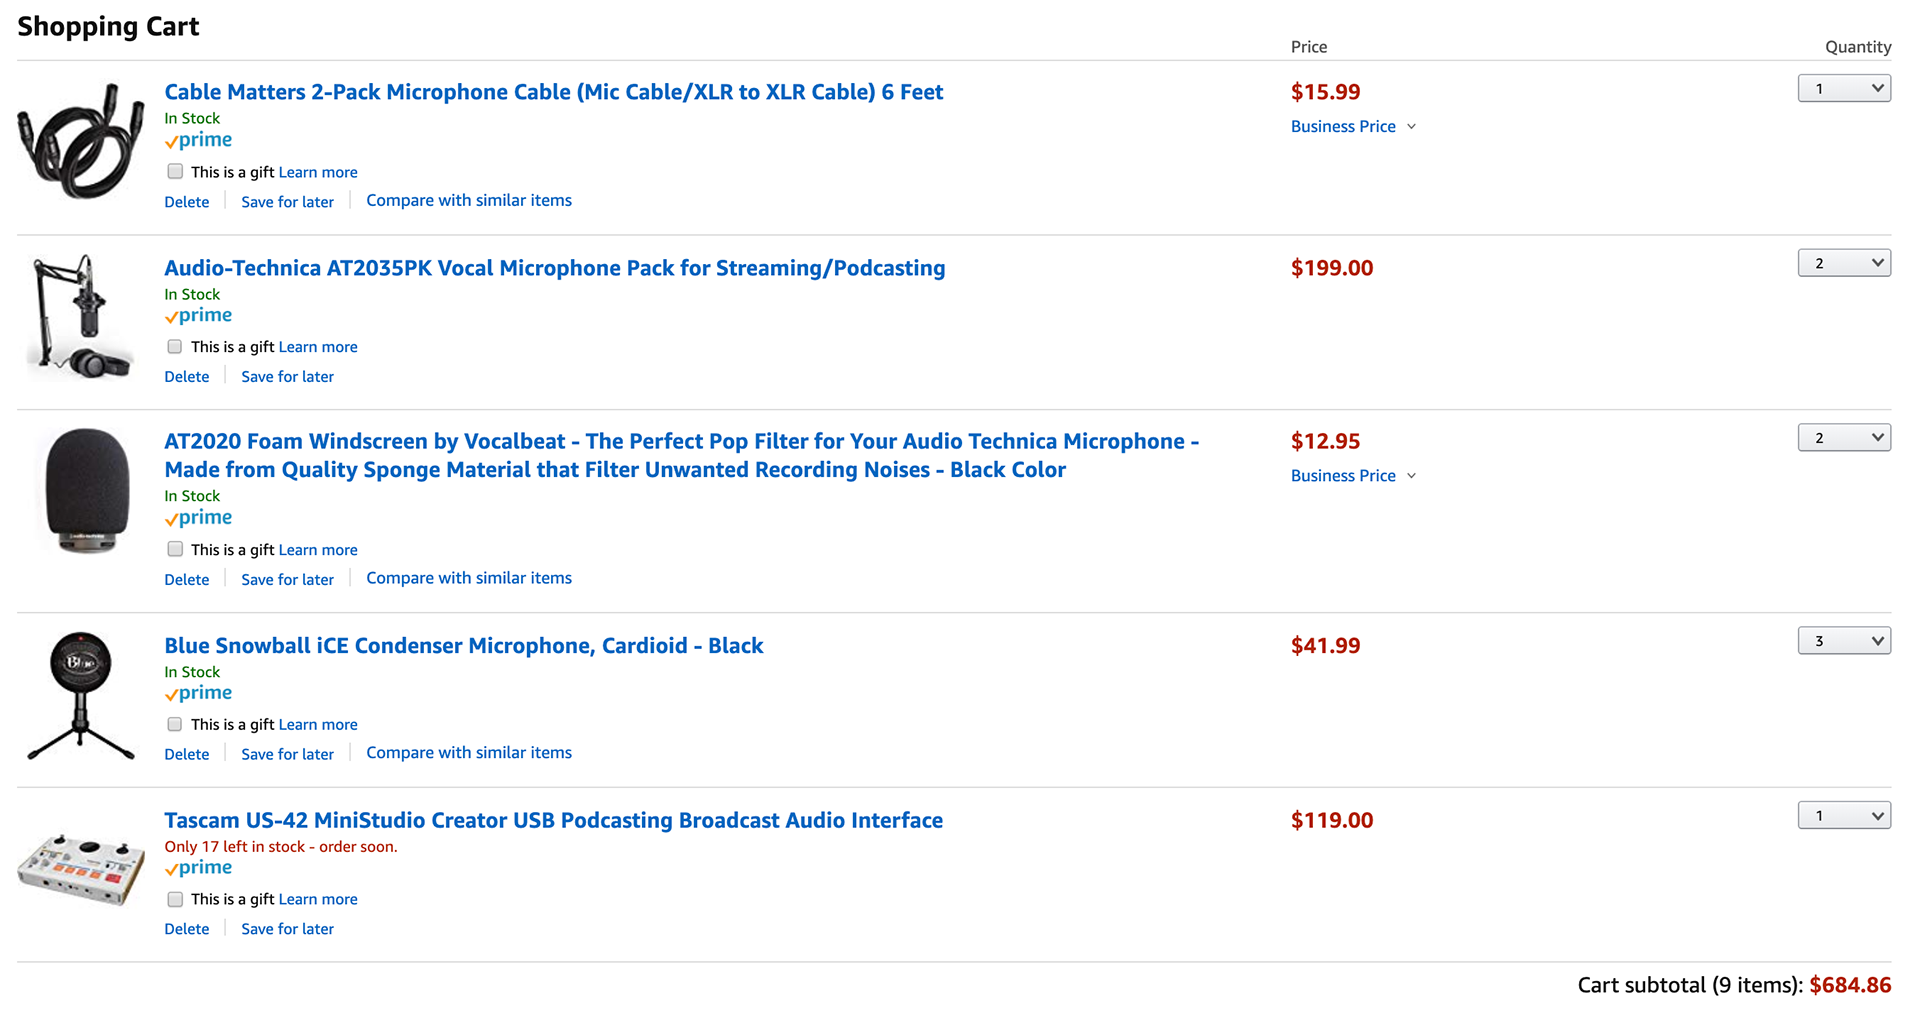
Task: Click the Audio-Technica microphone pack thumbnail
Action: (x=81, y=316)
